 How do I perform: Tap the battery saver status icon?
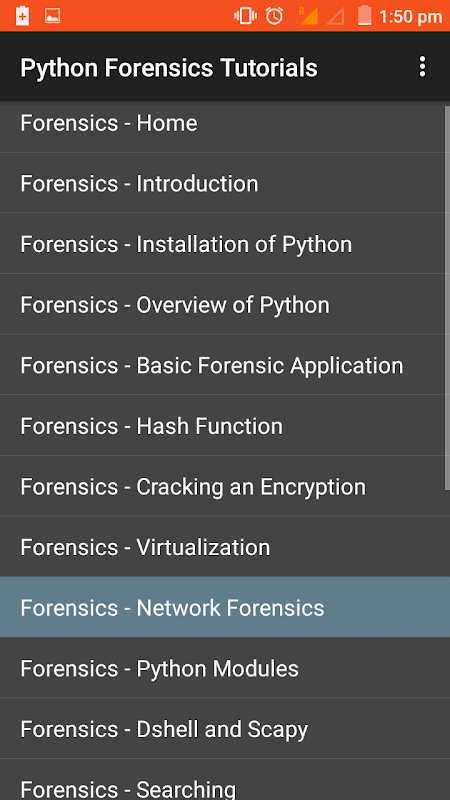click(22, 16)
